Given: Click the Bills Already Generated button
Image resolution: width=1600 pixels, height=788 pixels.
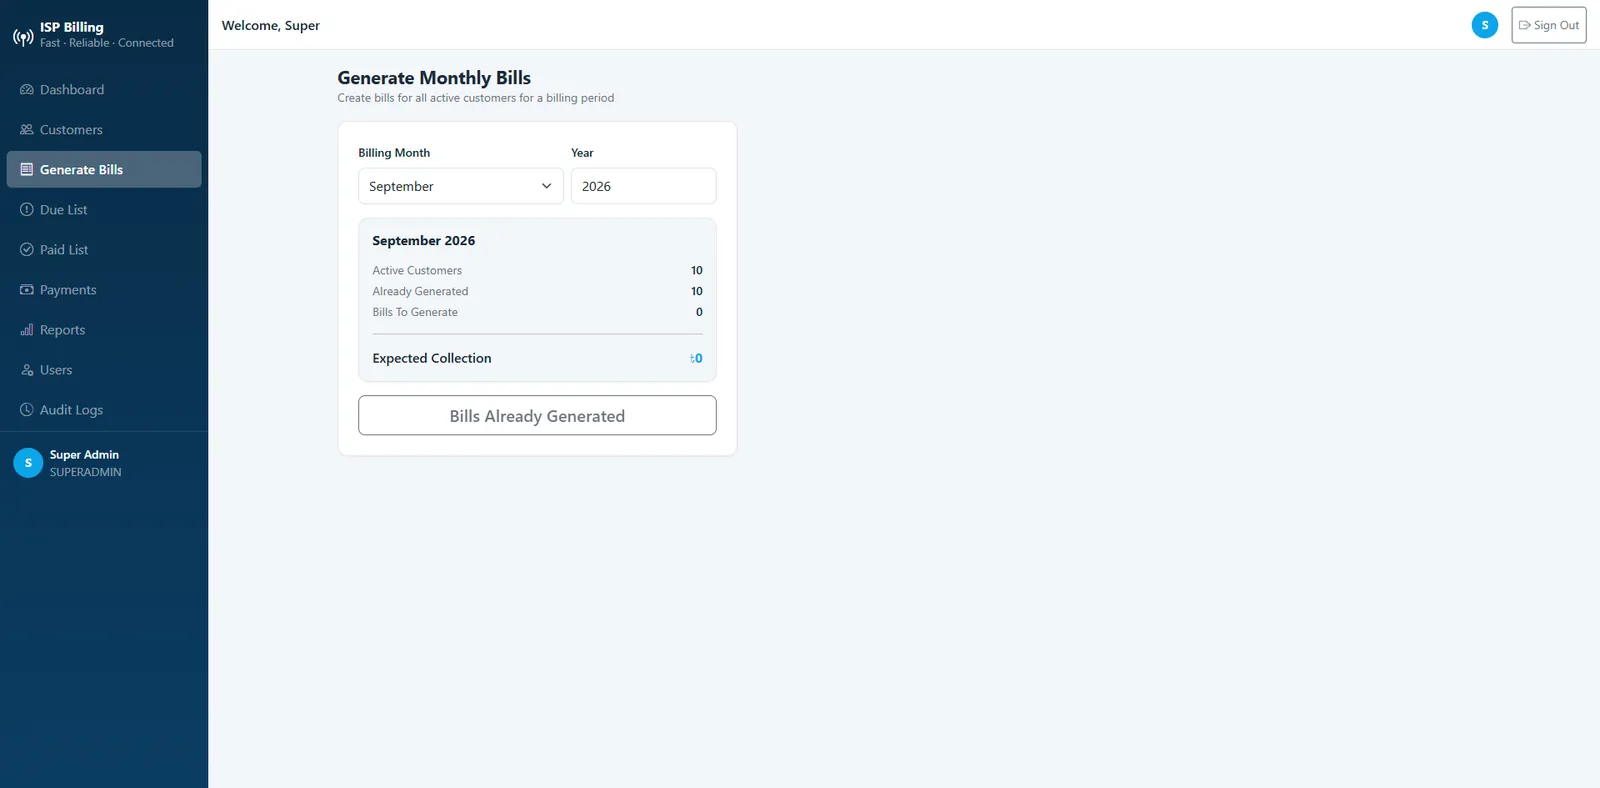Looking at the screenshot, I should (537, 416).
